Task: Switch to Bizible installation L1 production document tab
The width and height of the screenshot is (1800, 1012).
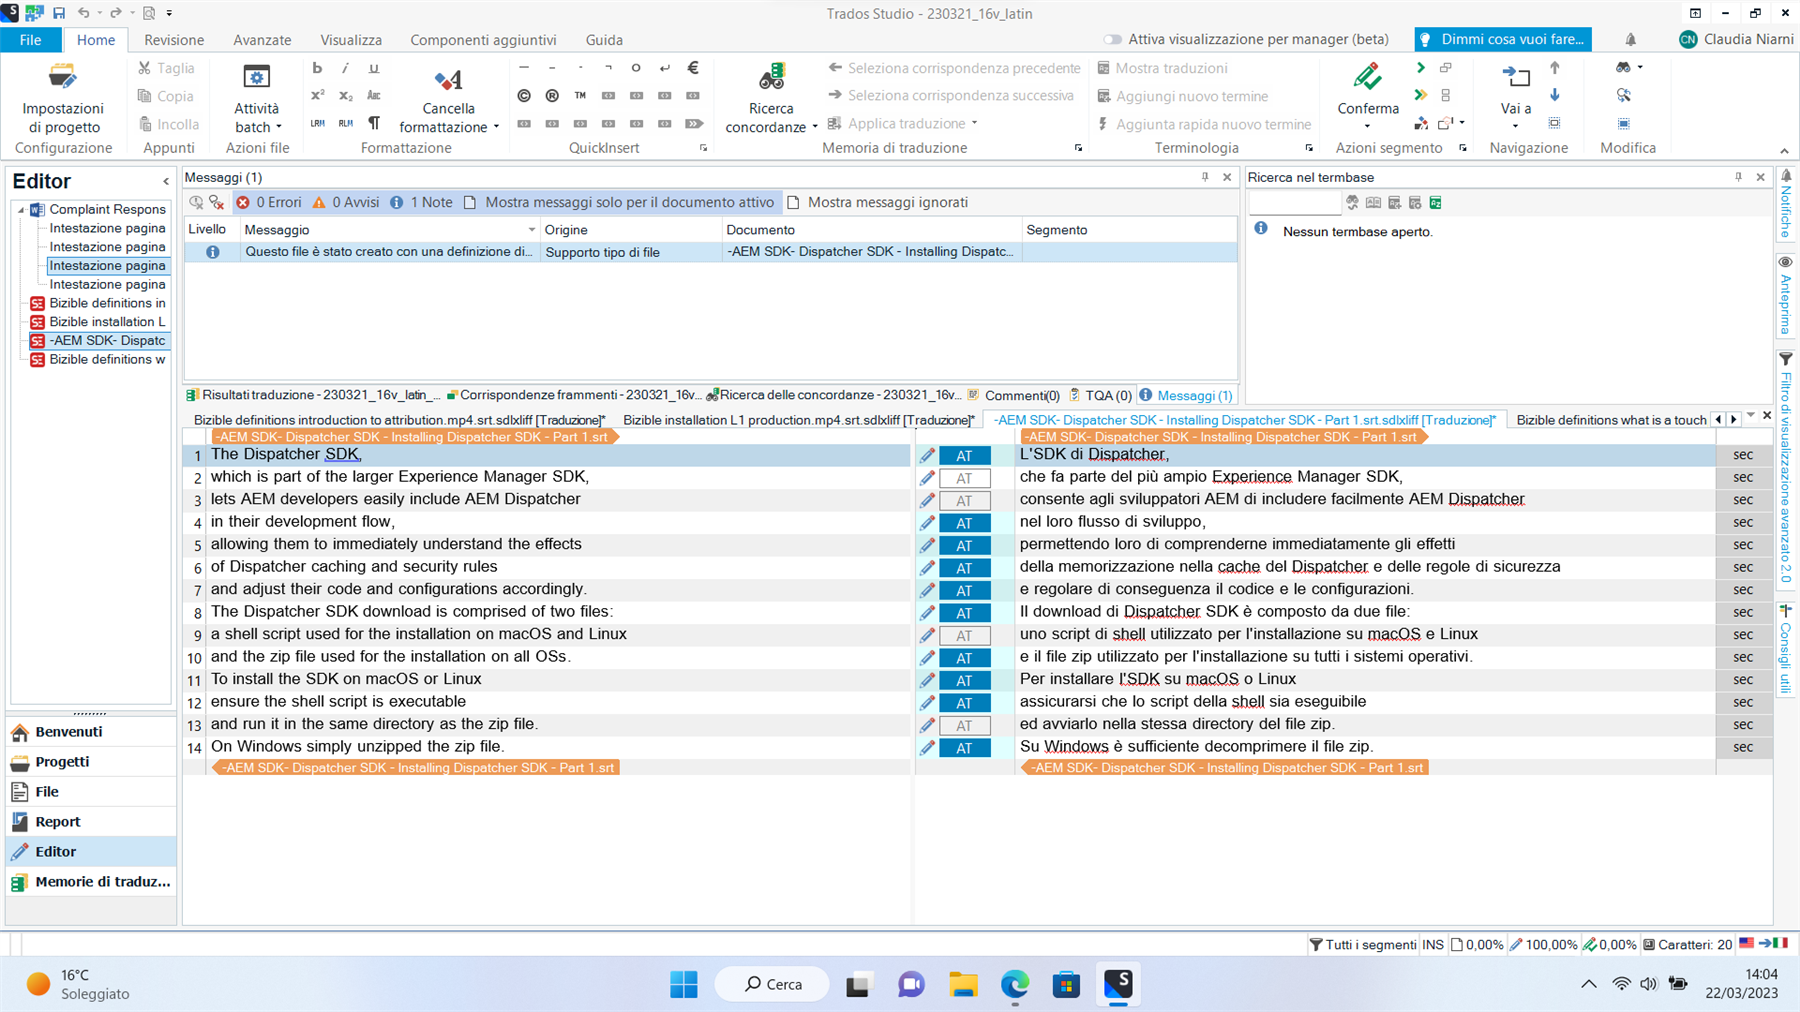Action: pos(798,420)
